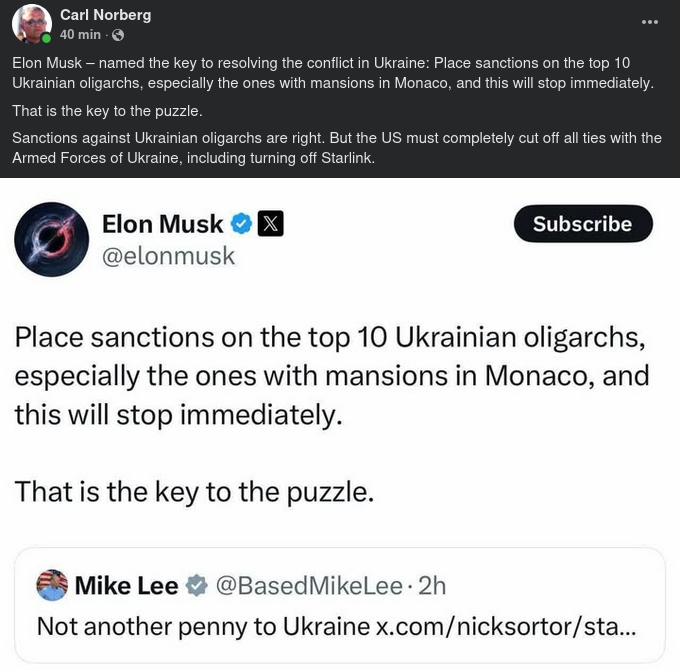Open the @elonmusk handle
The width and height of the screenshot is (680, 670).
(168, 256)
